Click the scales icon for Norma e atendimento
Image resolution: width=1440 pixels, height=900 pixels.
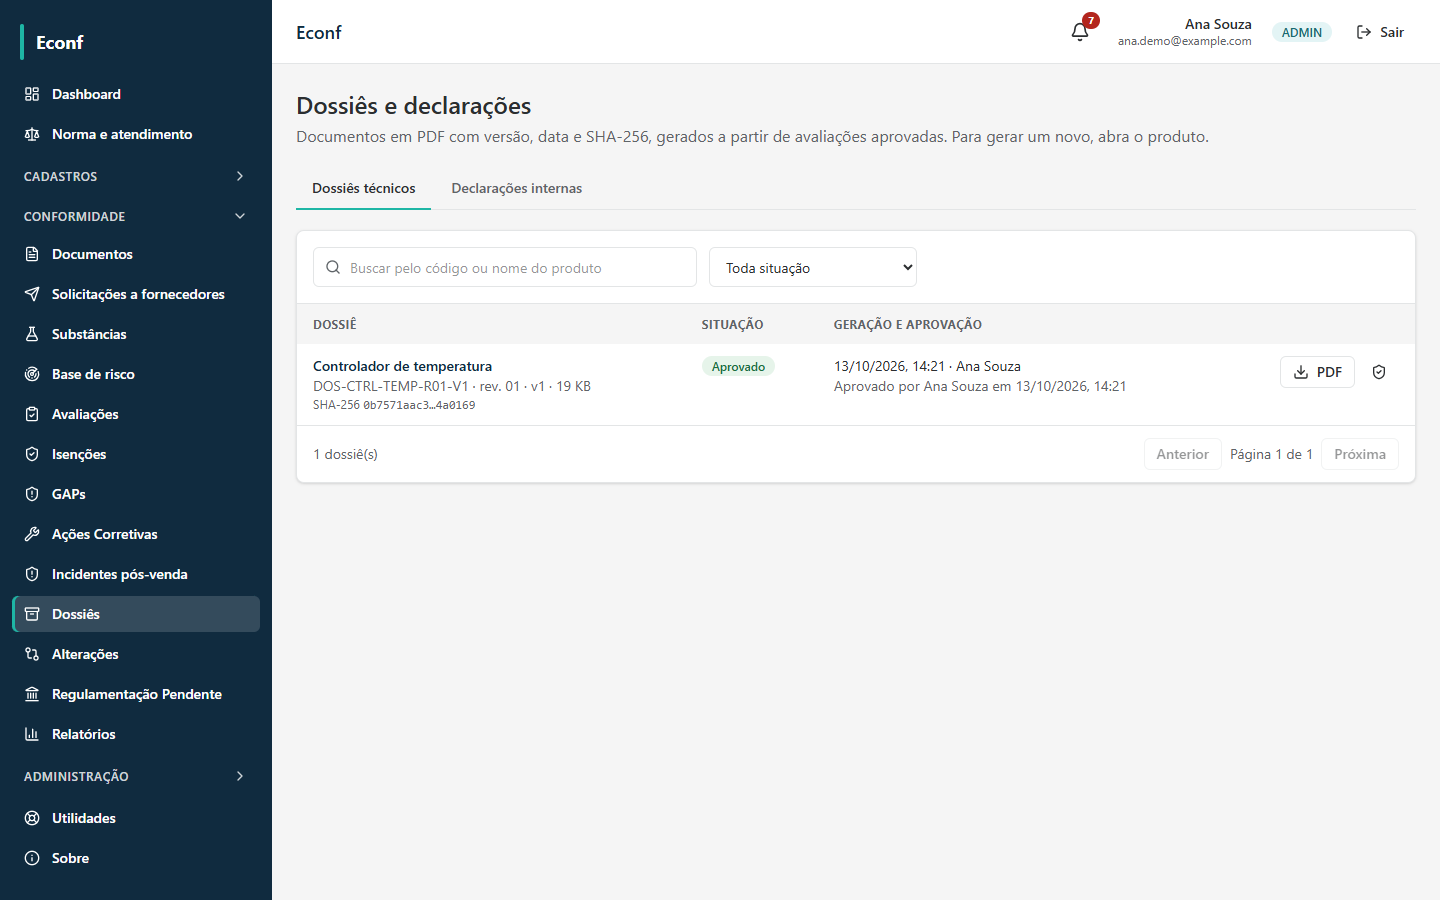tap(32, 134)
